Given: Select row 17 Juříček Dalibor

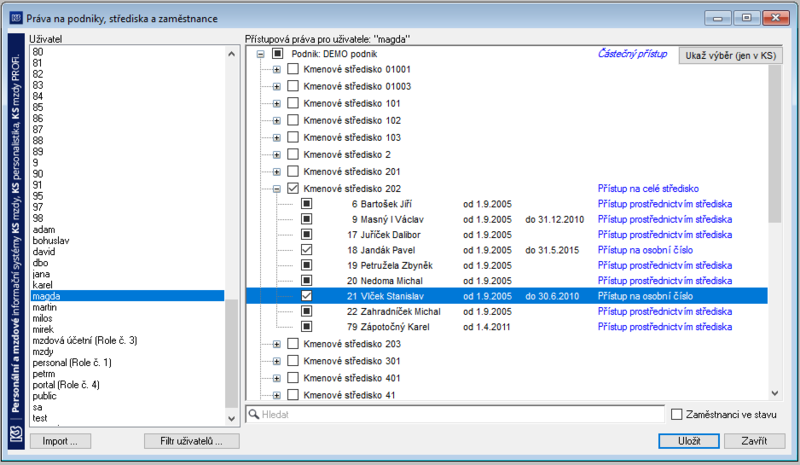Looking at the screenshot, I should 507,235.
